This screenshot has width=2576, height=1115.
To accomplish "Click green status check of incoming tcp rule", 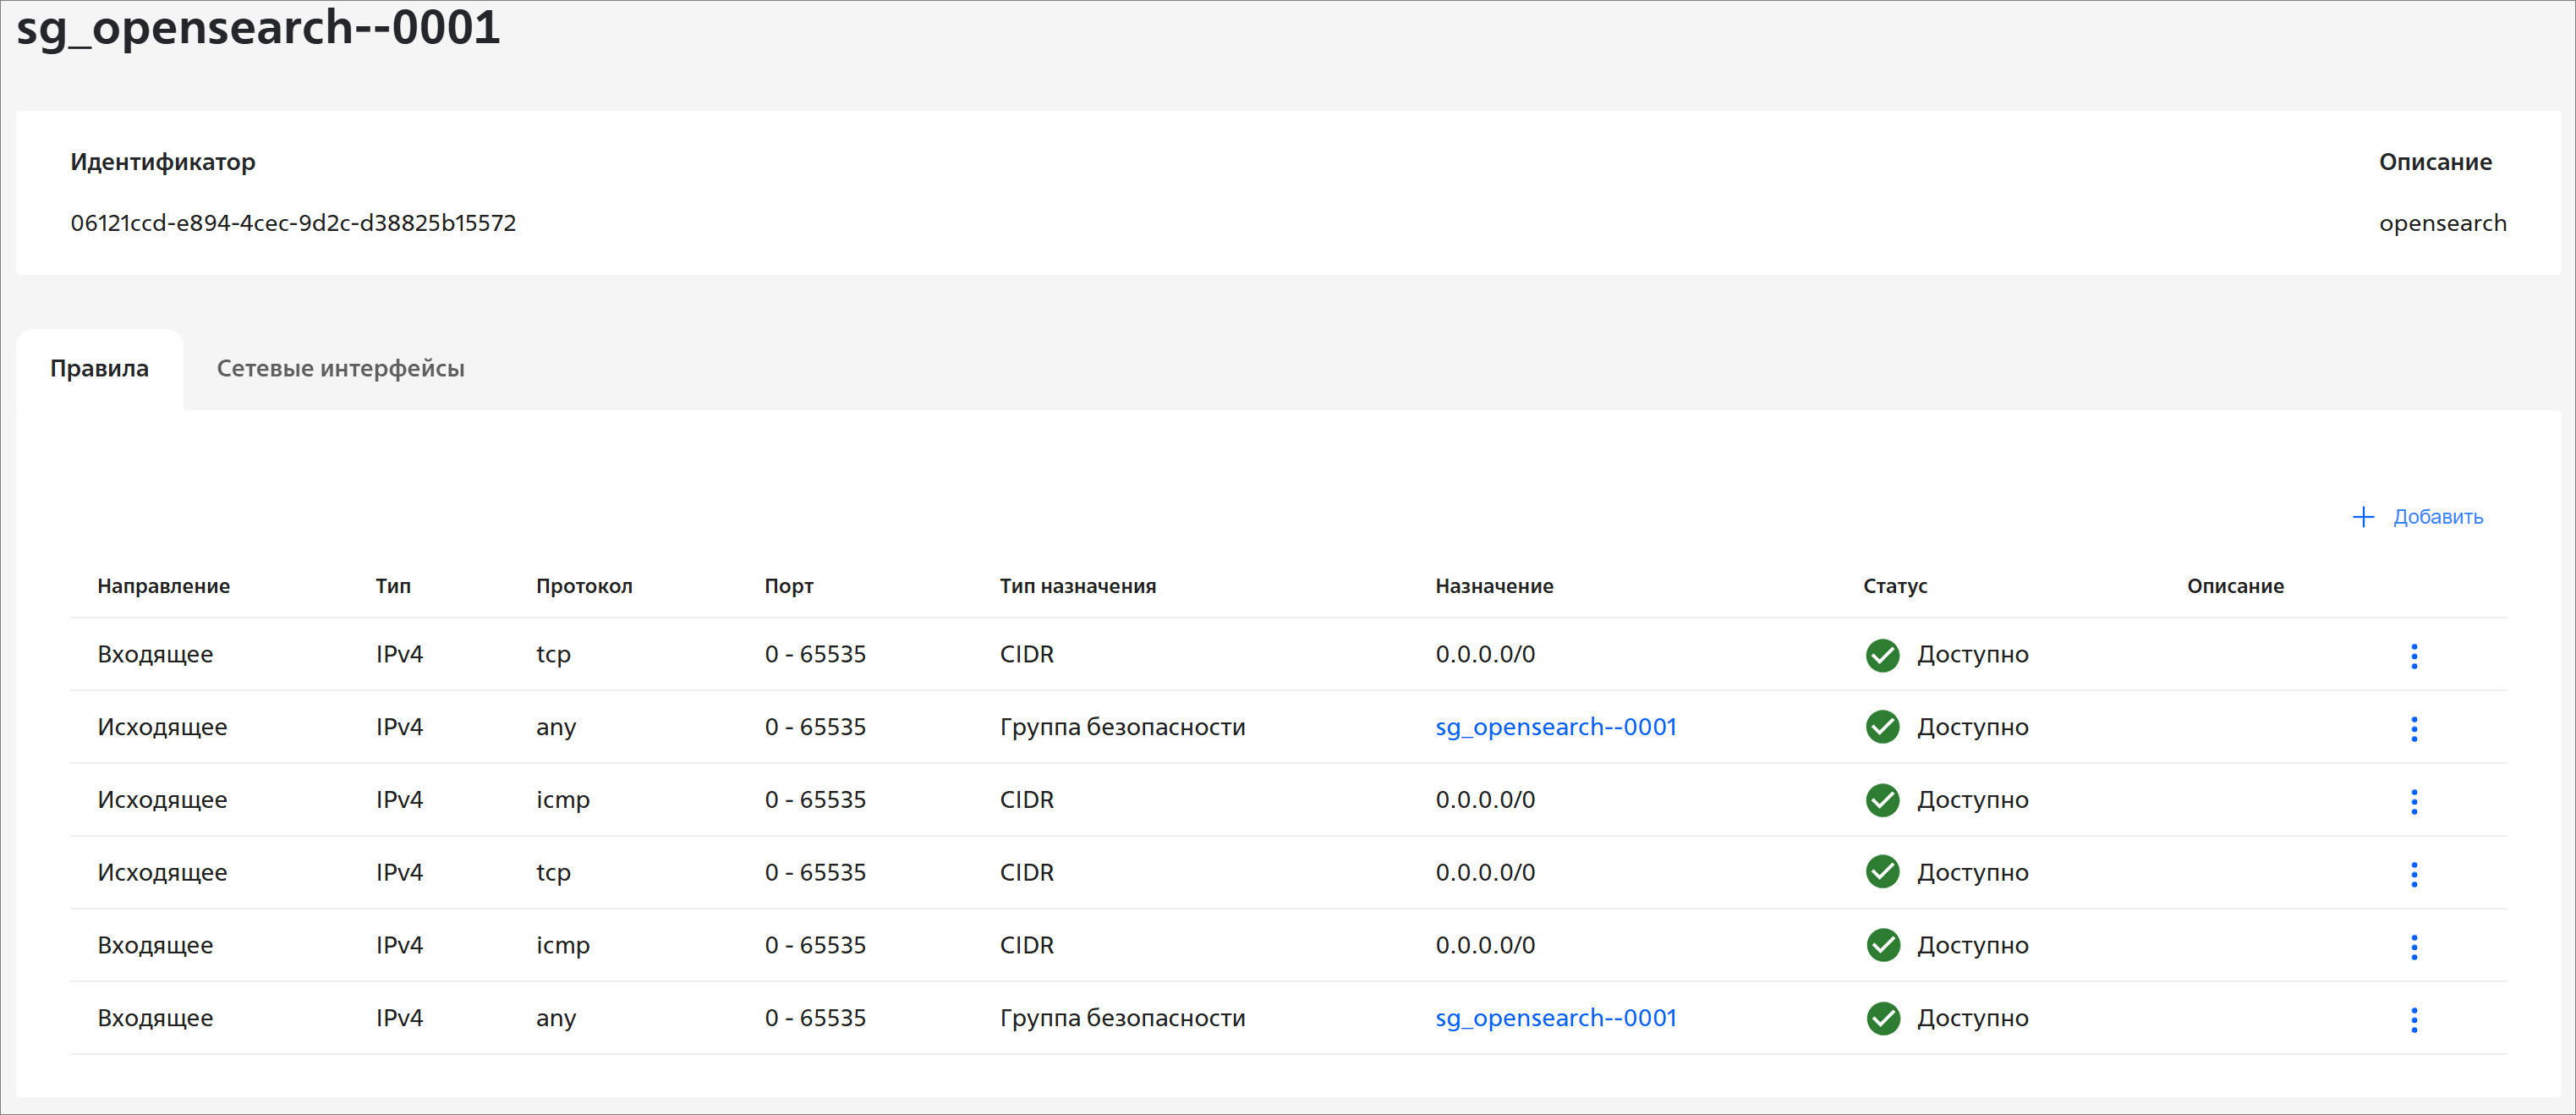I will pyautogui.click(x=1882, y=654).
